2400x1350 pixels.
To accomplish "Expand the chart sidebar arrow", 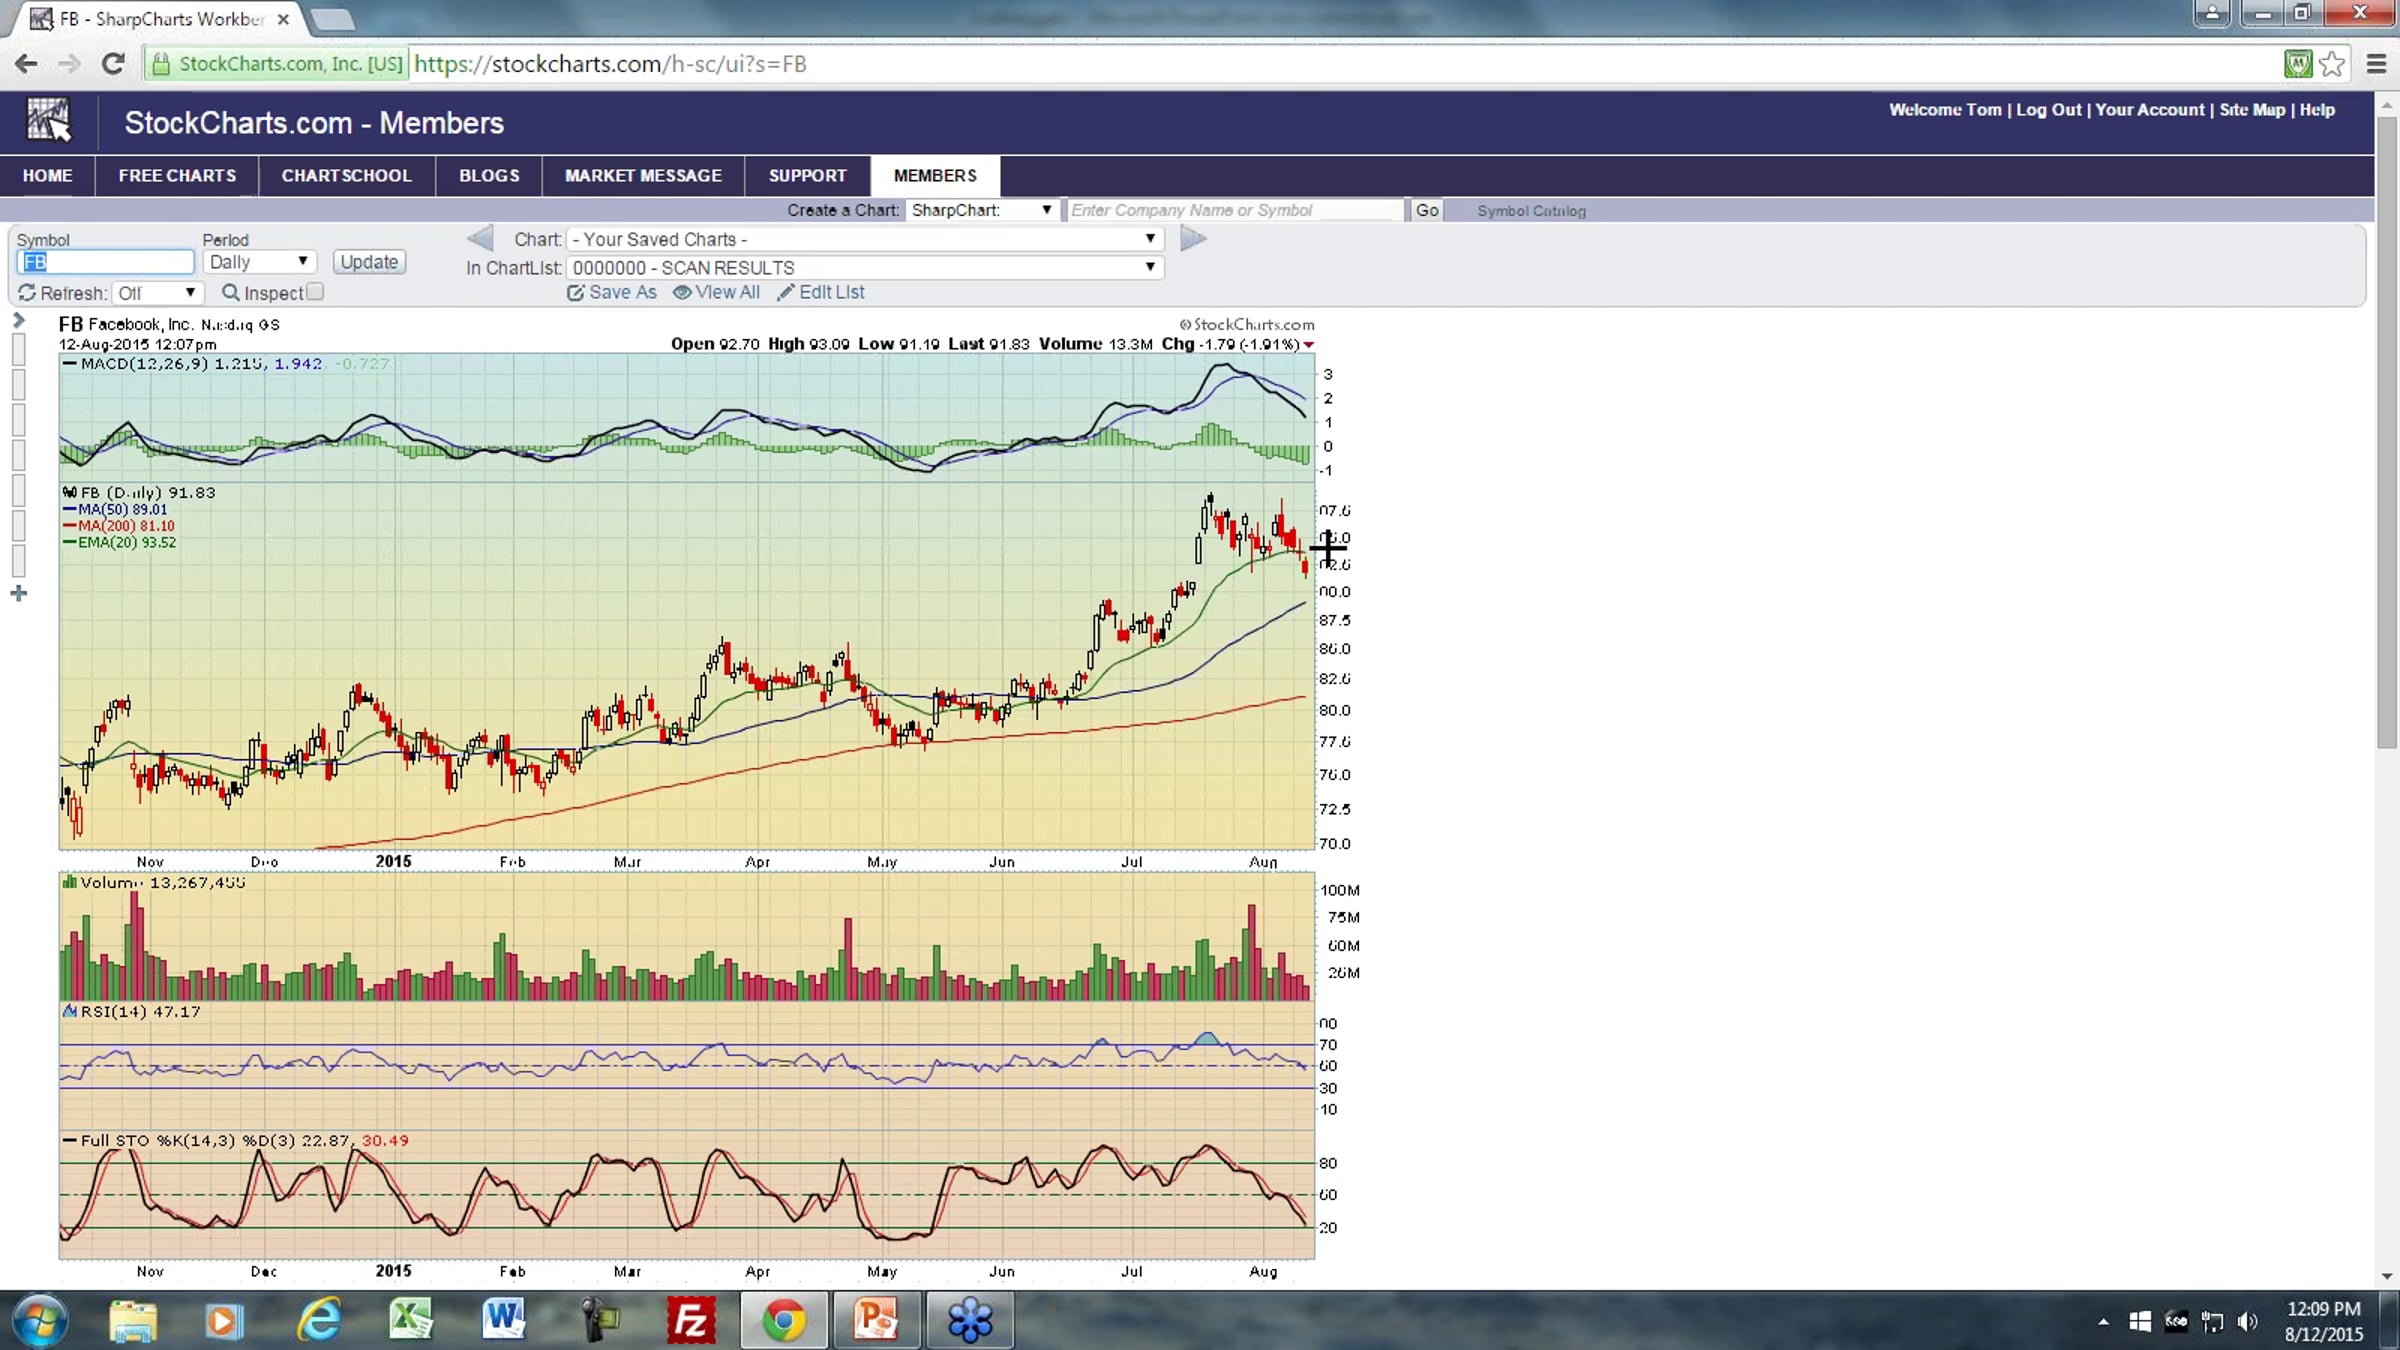I will coord(18,321).
